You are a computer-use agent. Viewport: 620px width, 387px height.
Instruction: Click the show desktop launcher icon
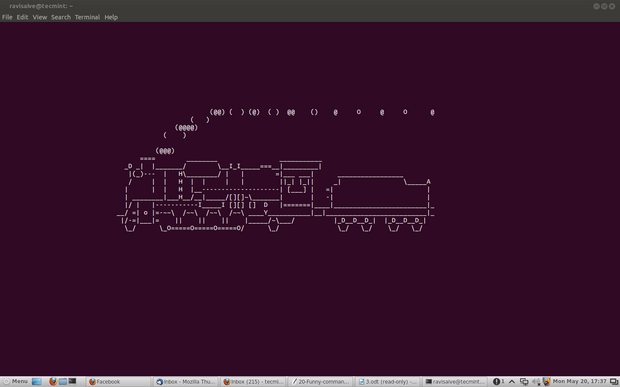pos(37,381)
